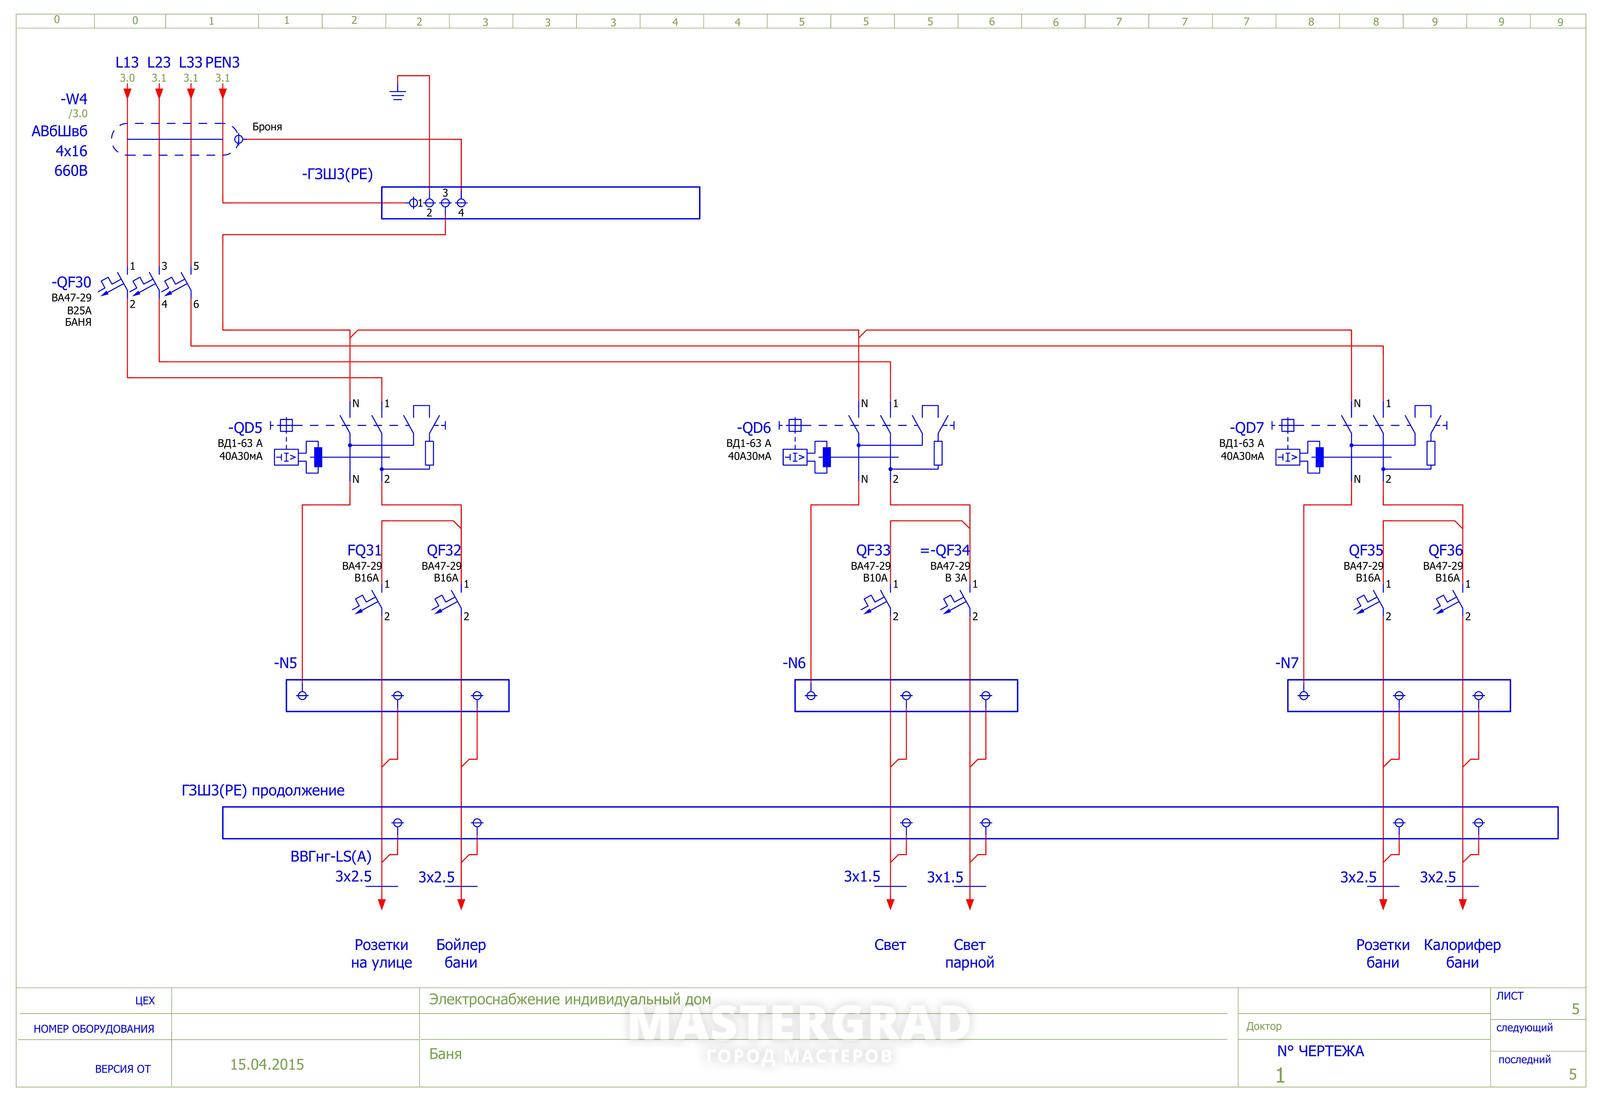Click the ЛИСТ label
Viewport: 1600px width, 1105px height.
point(1510,996)
